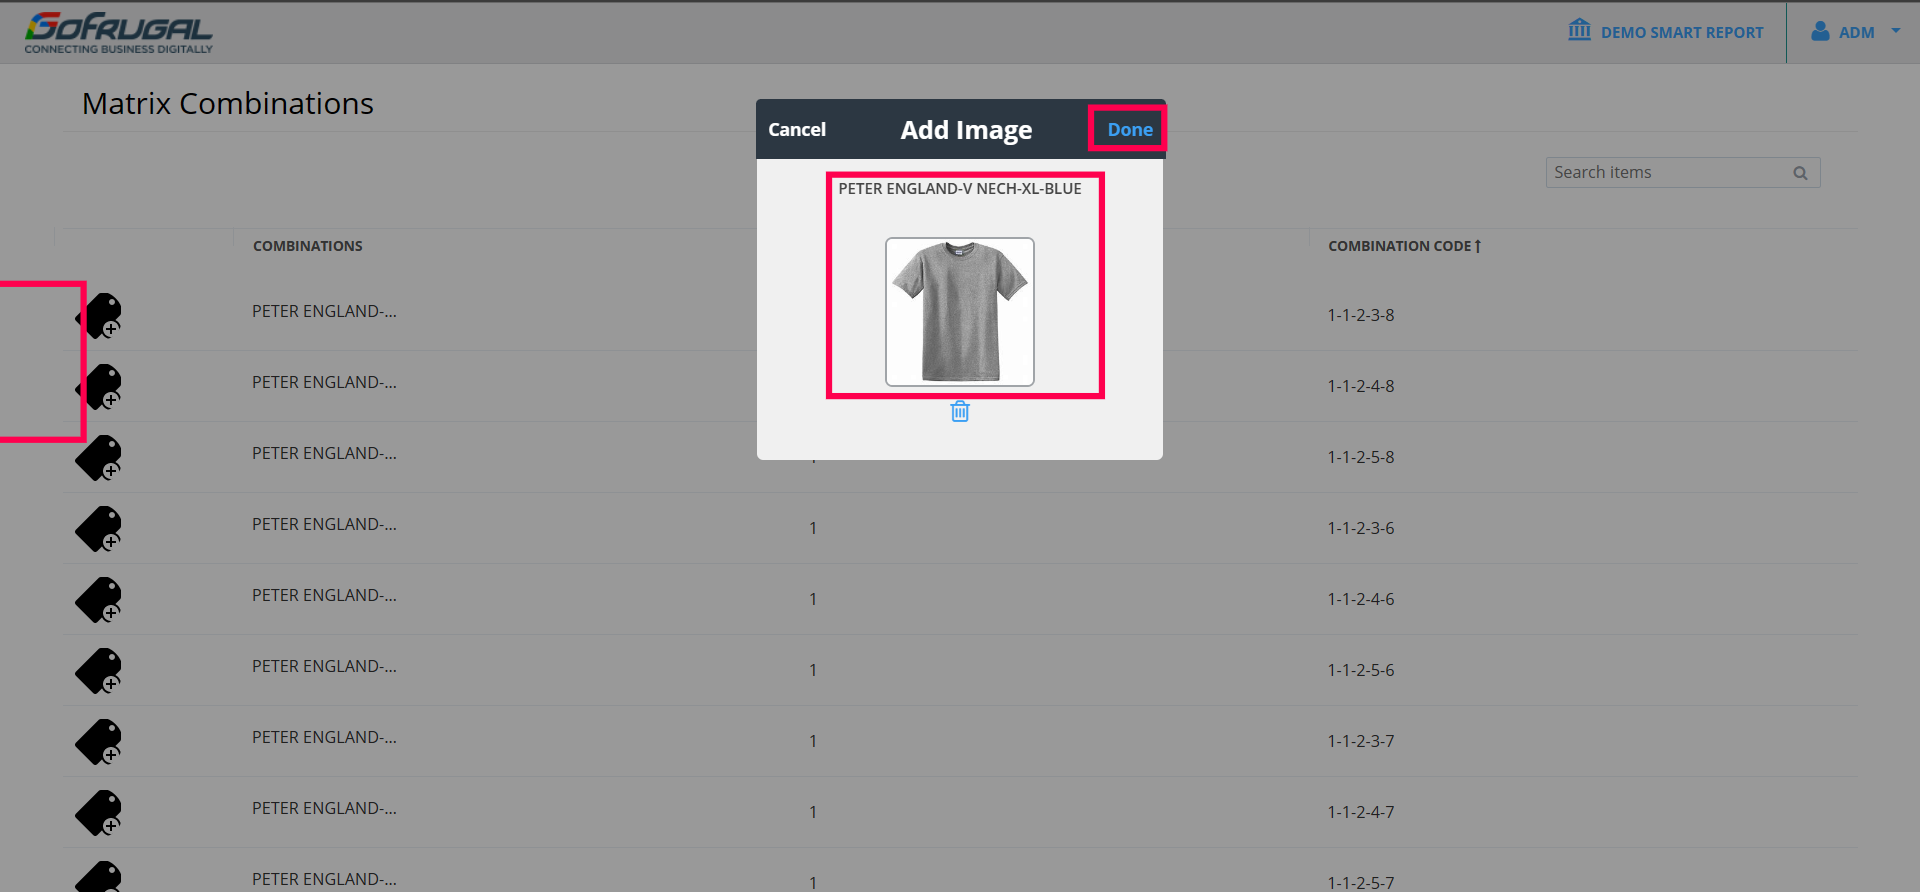Click PETER ENGLAND name in row 1-1-2-3-6
The height and width of the screenshot is (892, 1920).
pos(324,524)
